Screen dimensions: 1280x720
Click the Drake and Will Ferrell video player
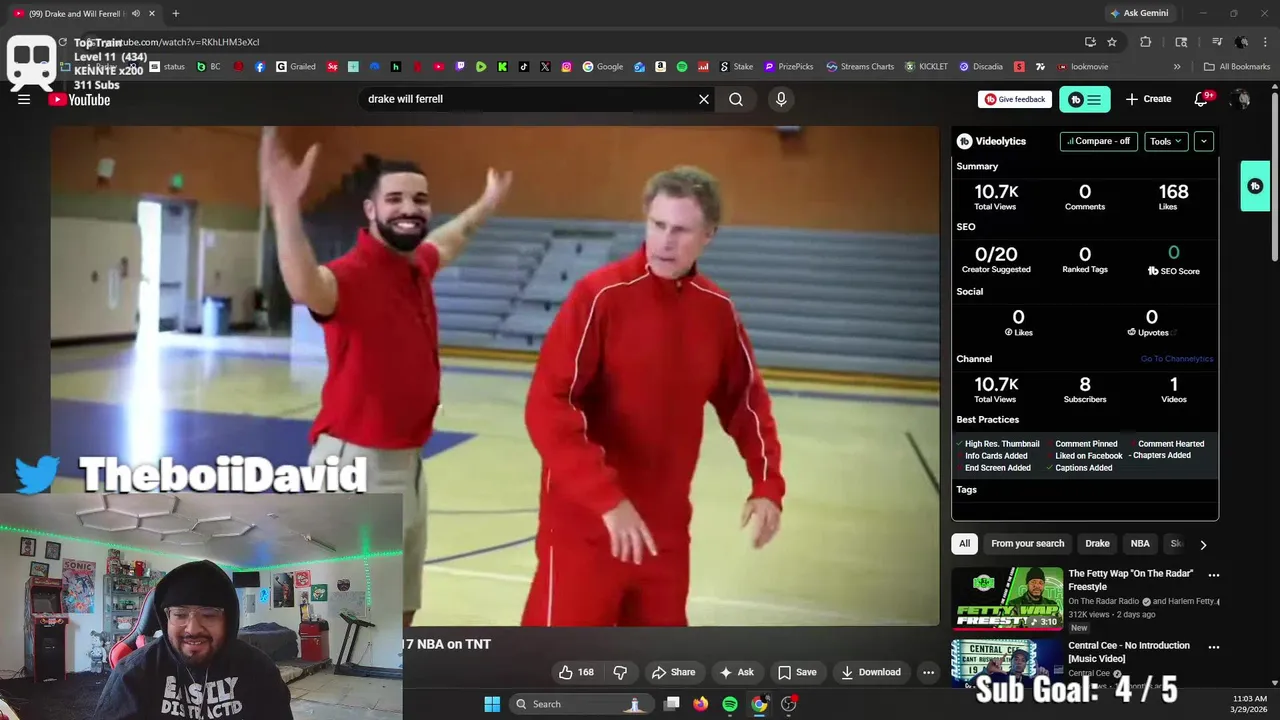[495, 376]
